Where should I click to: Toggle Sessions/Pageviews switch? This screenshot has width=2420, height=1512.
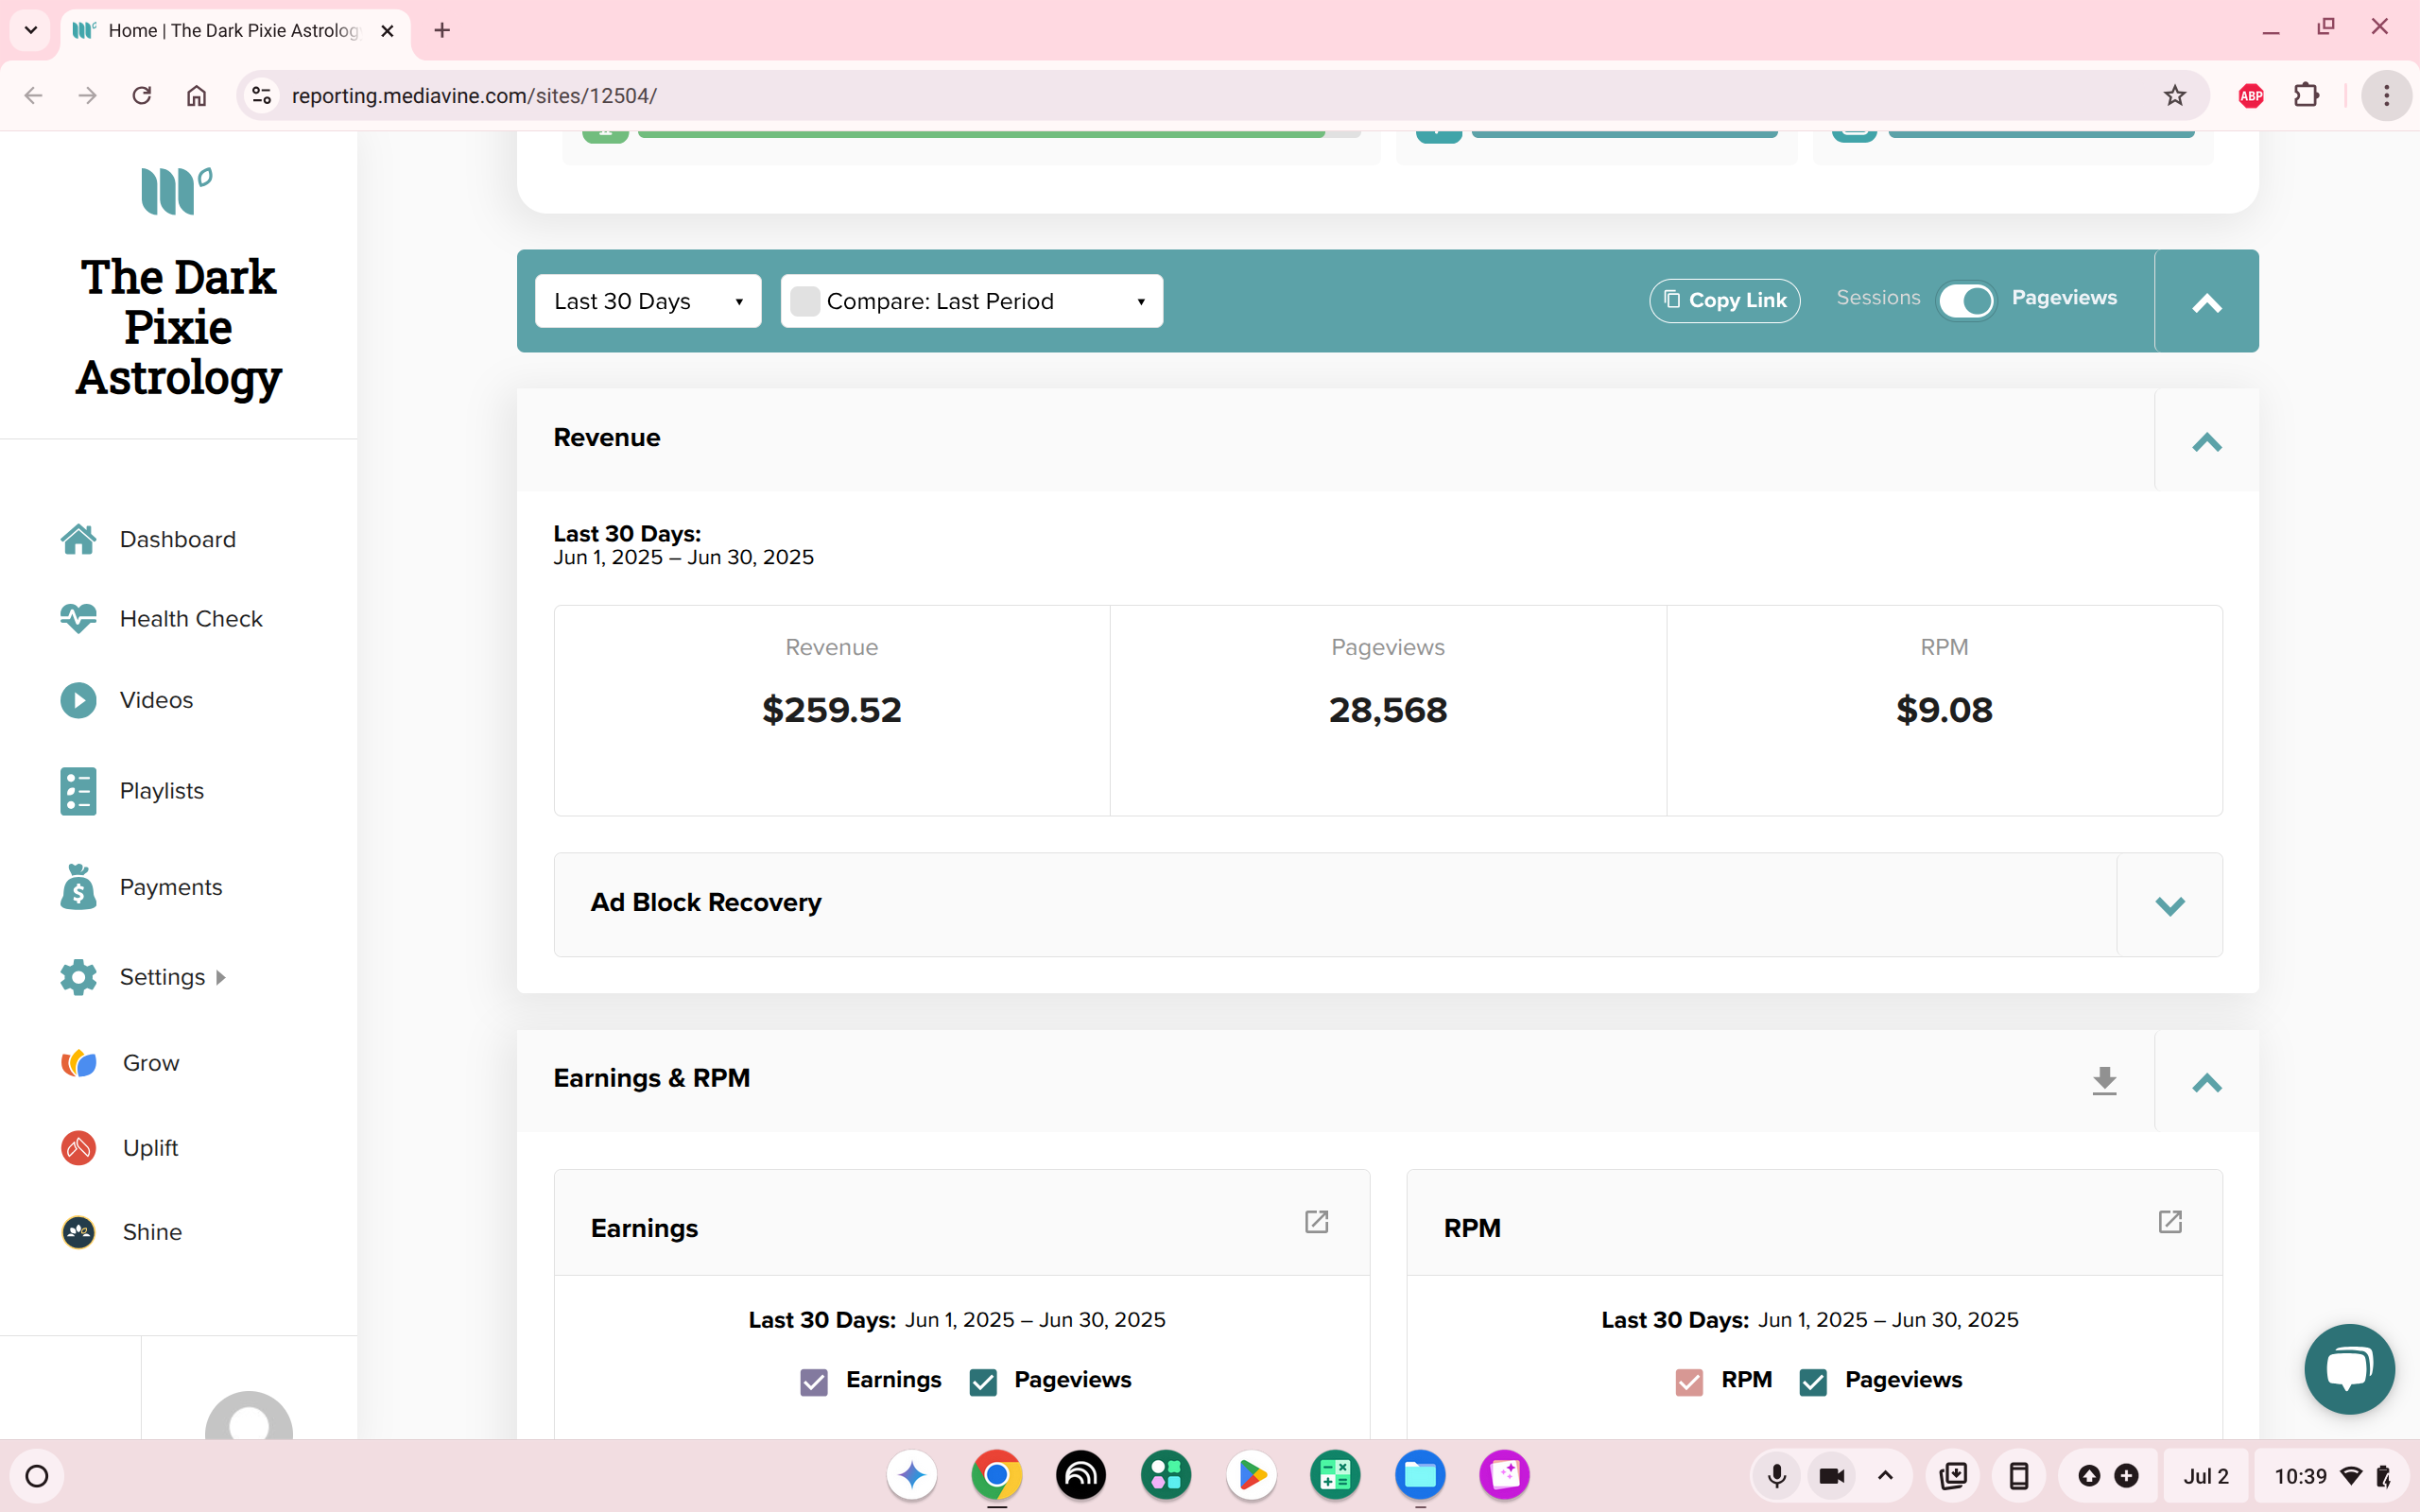click(x=1965, y=301)
